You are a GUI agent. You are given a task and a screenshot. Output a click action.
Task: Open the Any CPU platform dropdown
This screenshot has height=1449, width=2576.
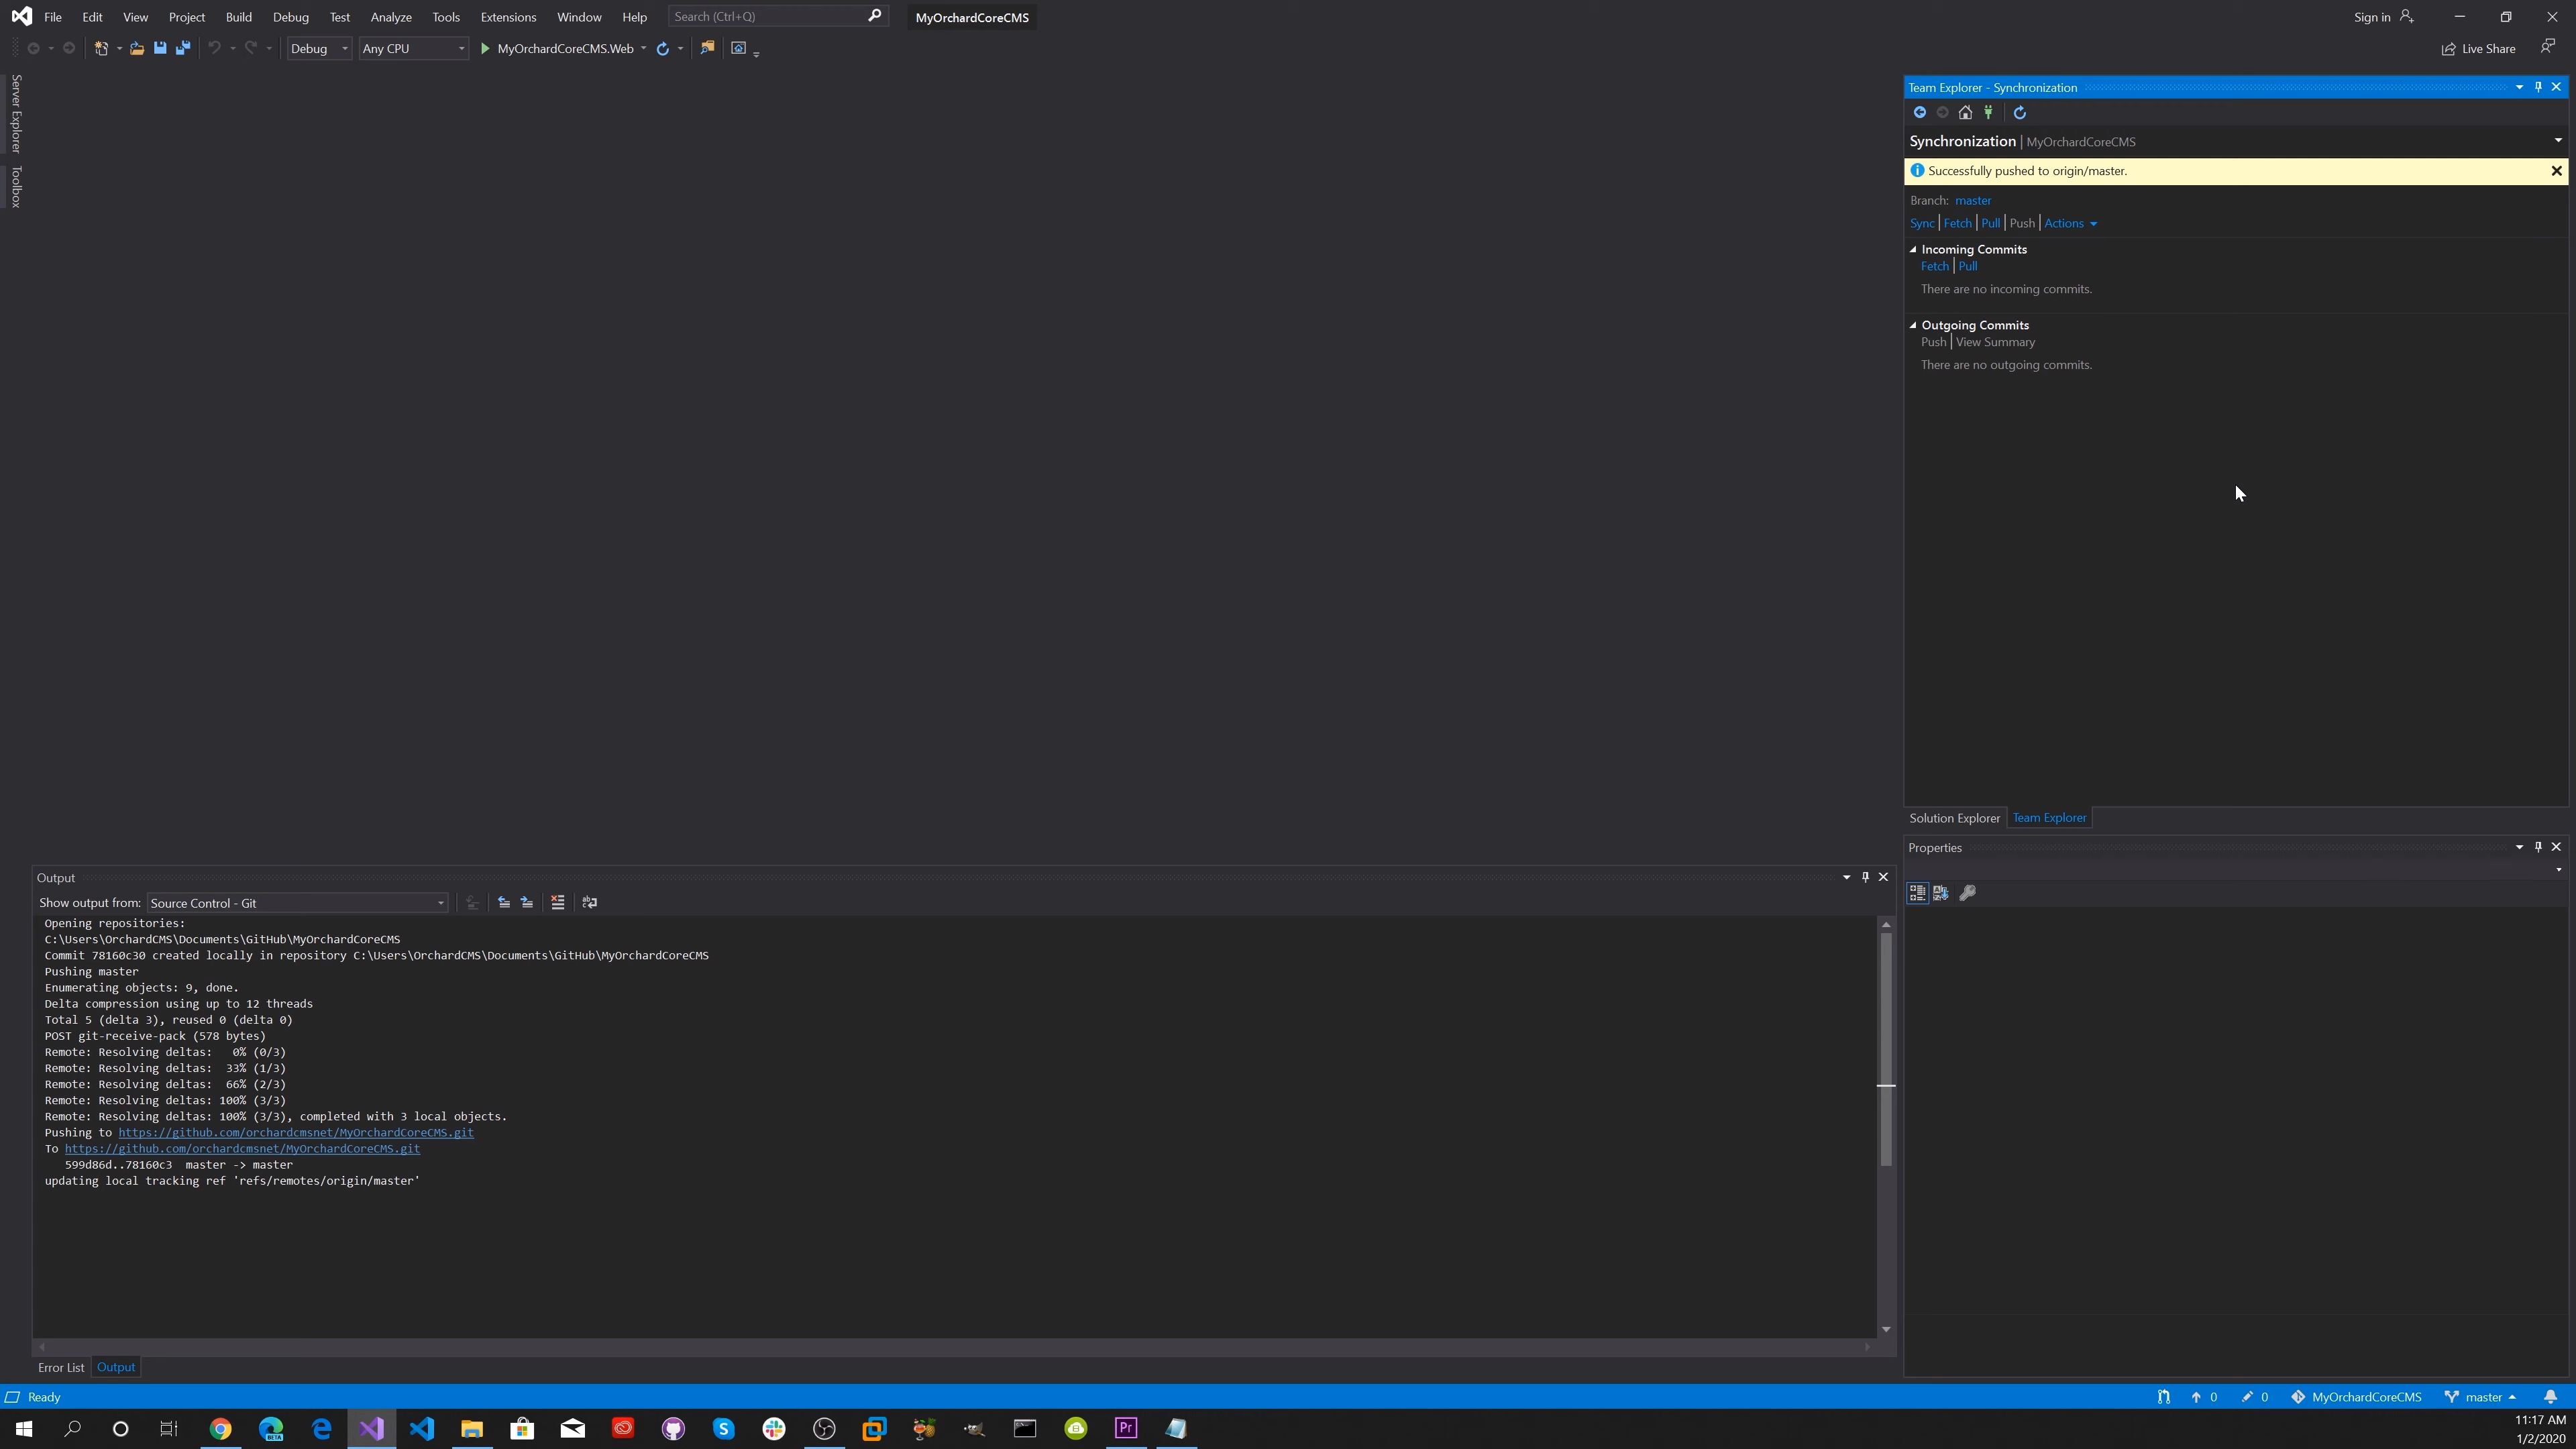(x=413, y=48)
